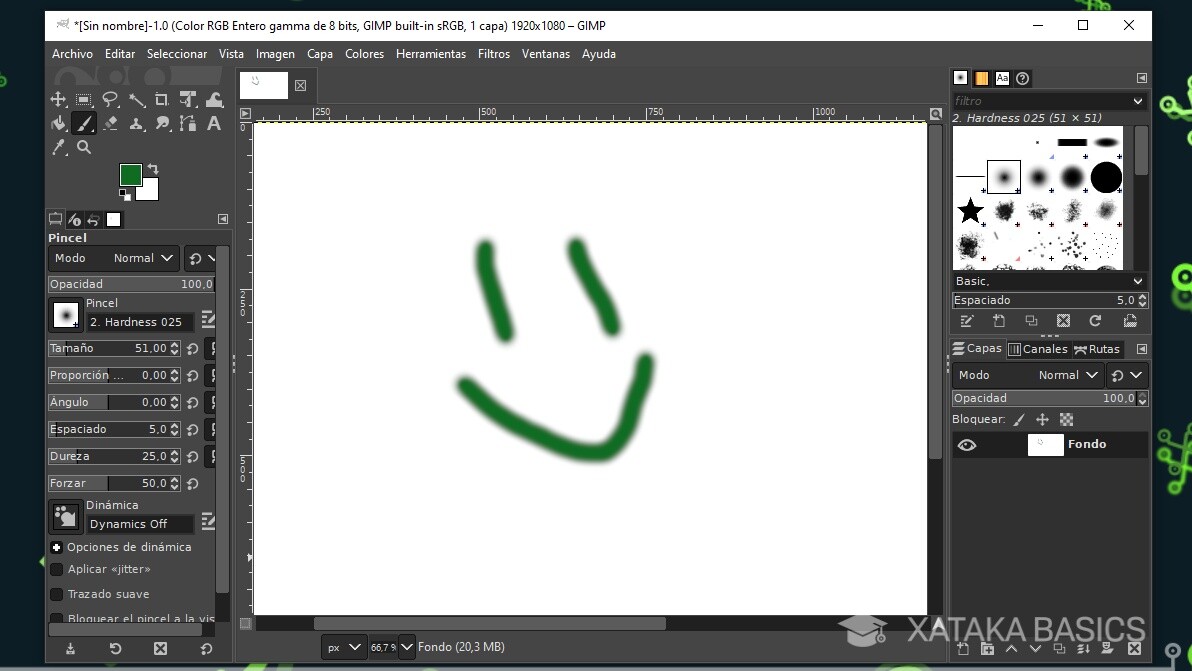Screen dimensions: 1192x671
Task: Pick the Bucket Fill tool
Action: (58, 124)
